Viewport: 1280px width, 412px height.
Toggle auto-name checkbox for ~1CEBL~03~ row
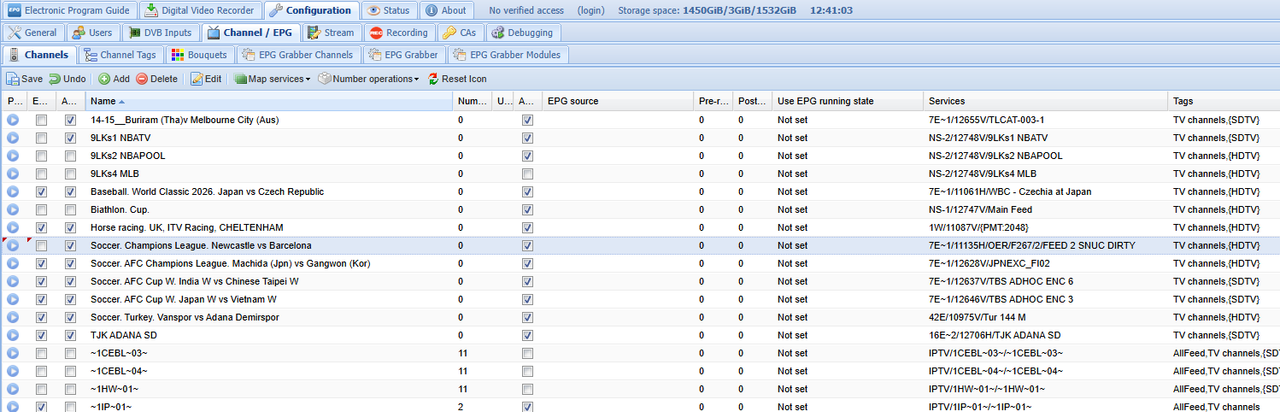(x=70, y=353)
